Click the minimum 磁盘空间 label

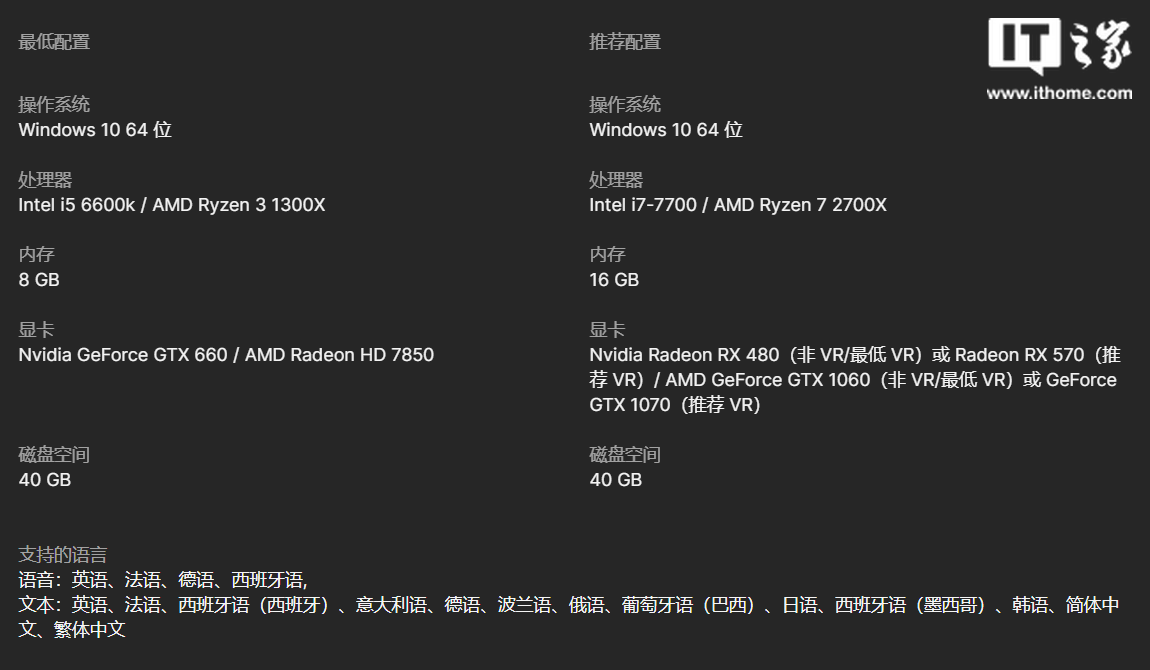pos(54,454)
